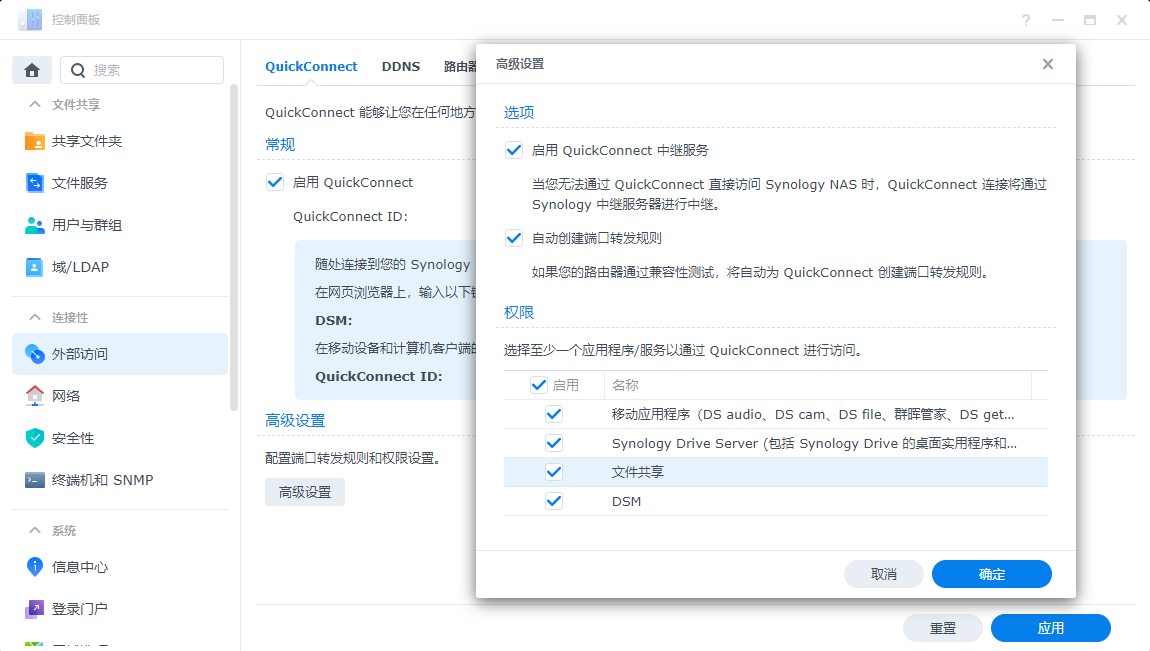
Task: Select the DSM row name
Action: [626, 501]
